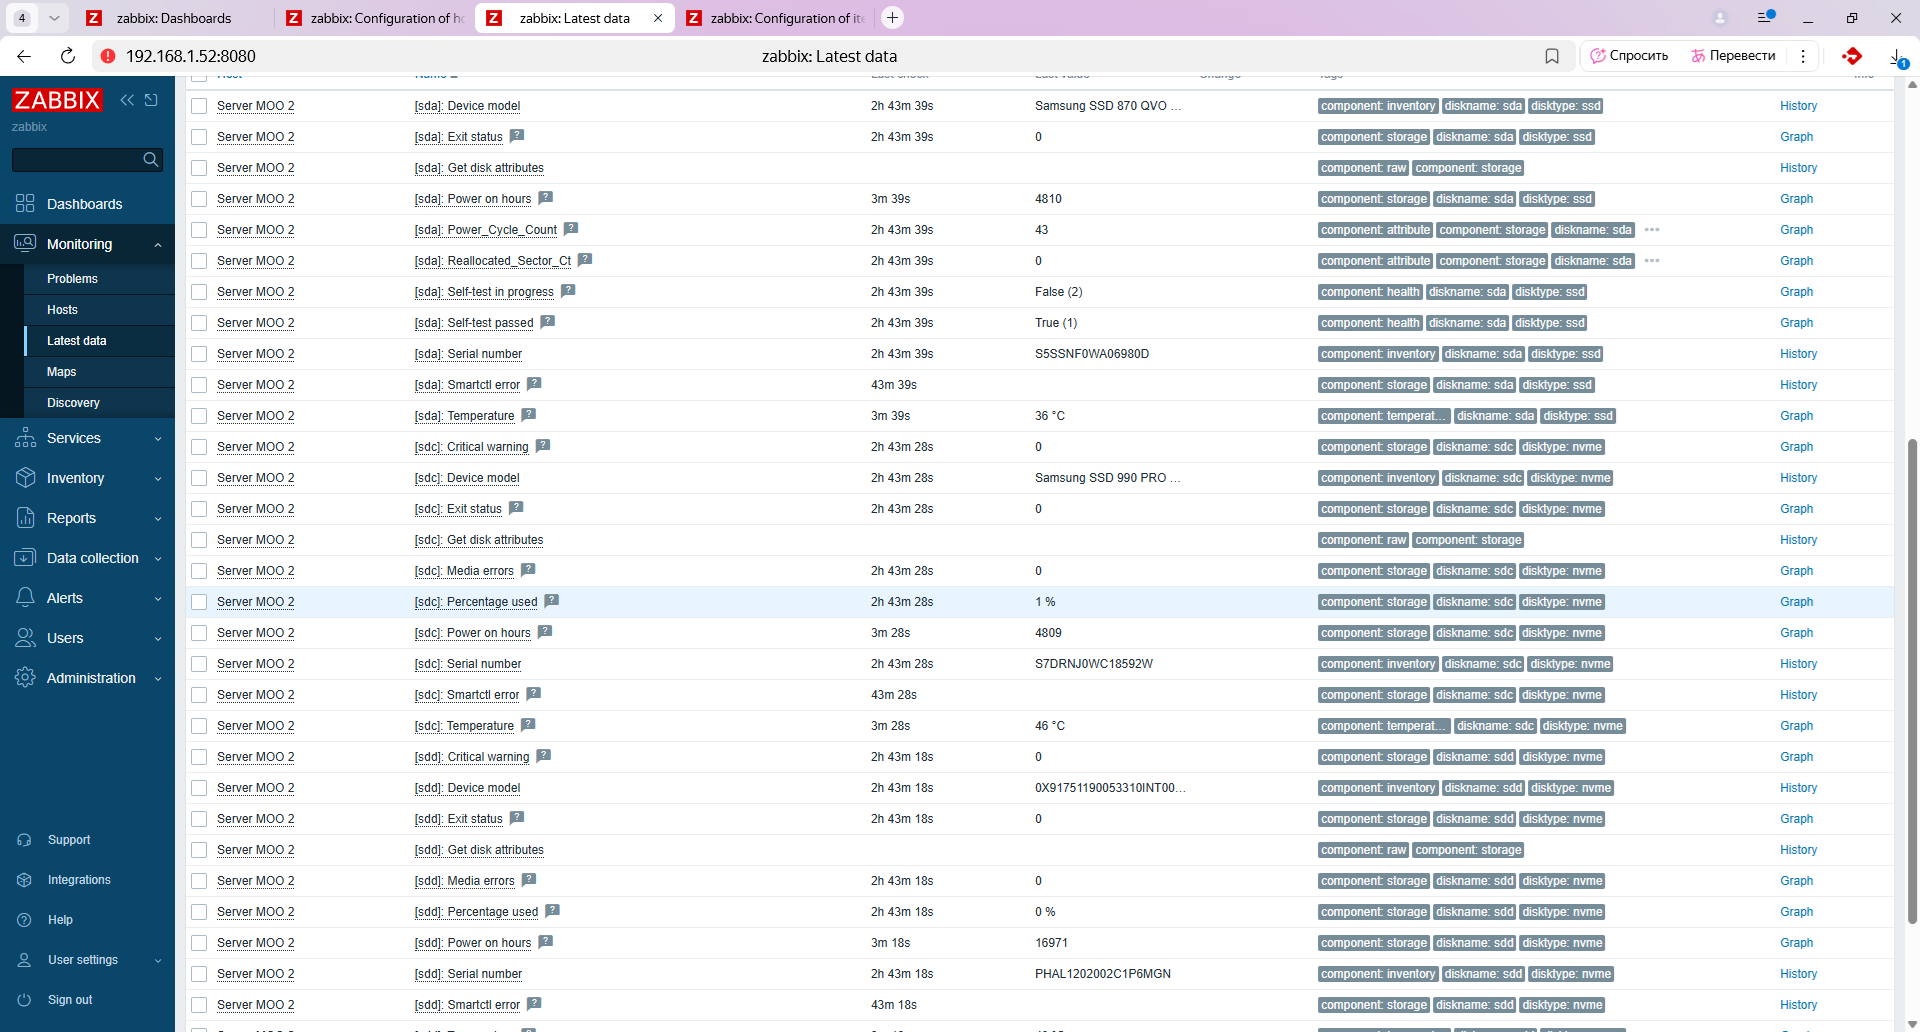Image resolution: width=1920 pixels, height=1032 pixels.
Task: Click the browser address bar URL
Action: point(190,56)
